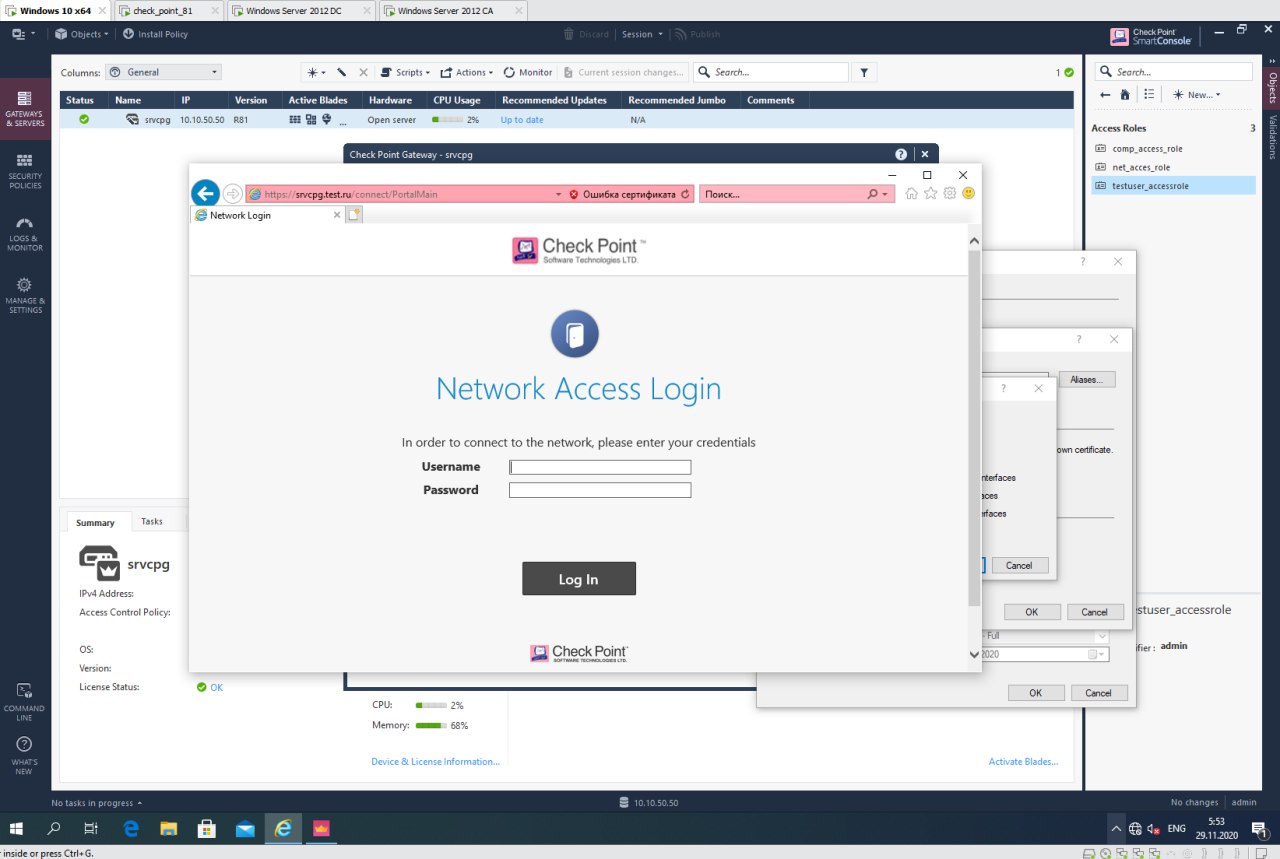Switch to the Tasks tab
The width and height of the screenshot is (1280, 859).
(151, 521)
